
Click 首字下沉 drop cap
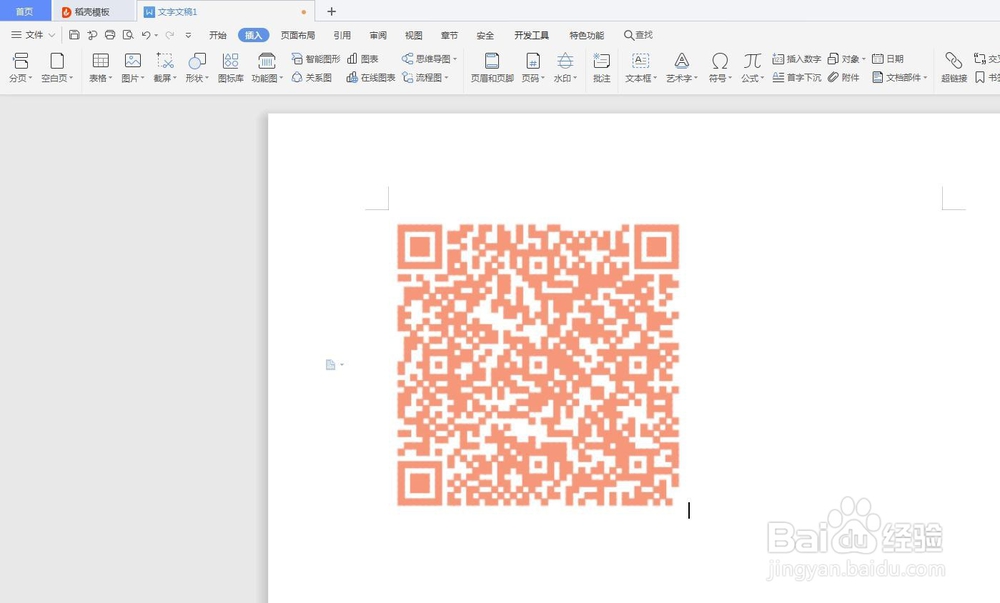tap(797, 78)
